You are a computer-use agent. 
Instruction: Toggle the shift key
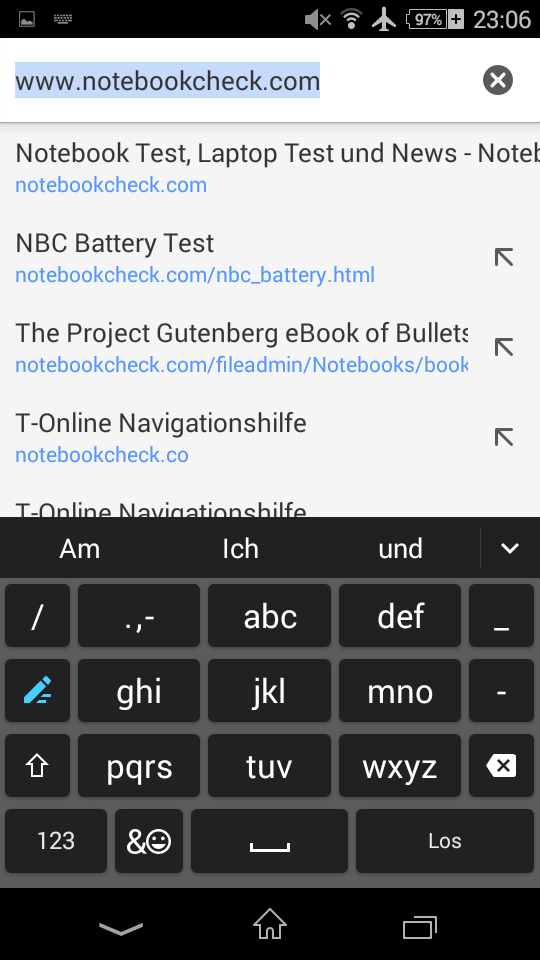click(37, 765)
